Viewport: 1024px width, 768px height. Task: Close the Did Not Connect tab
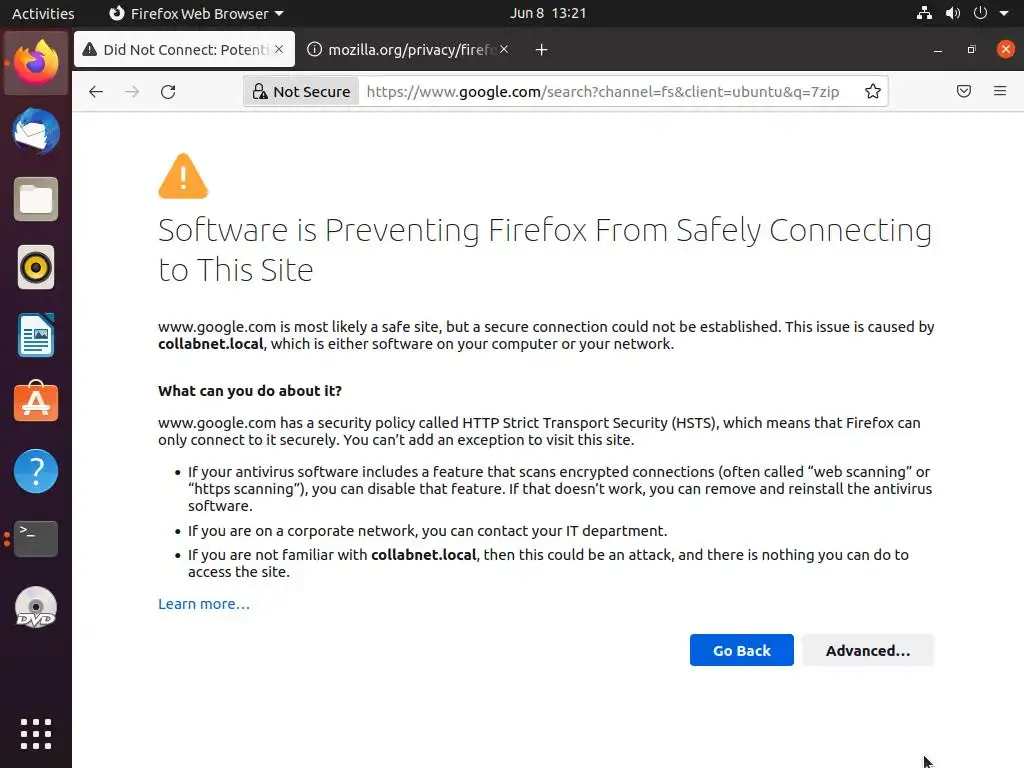[x=279, y=50]
